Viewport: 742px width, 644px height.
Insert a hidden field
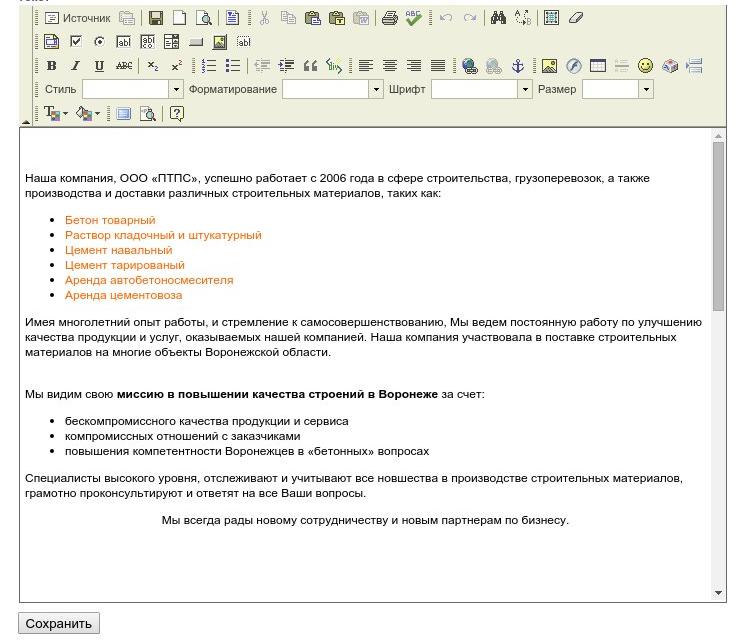click(243, 42)
